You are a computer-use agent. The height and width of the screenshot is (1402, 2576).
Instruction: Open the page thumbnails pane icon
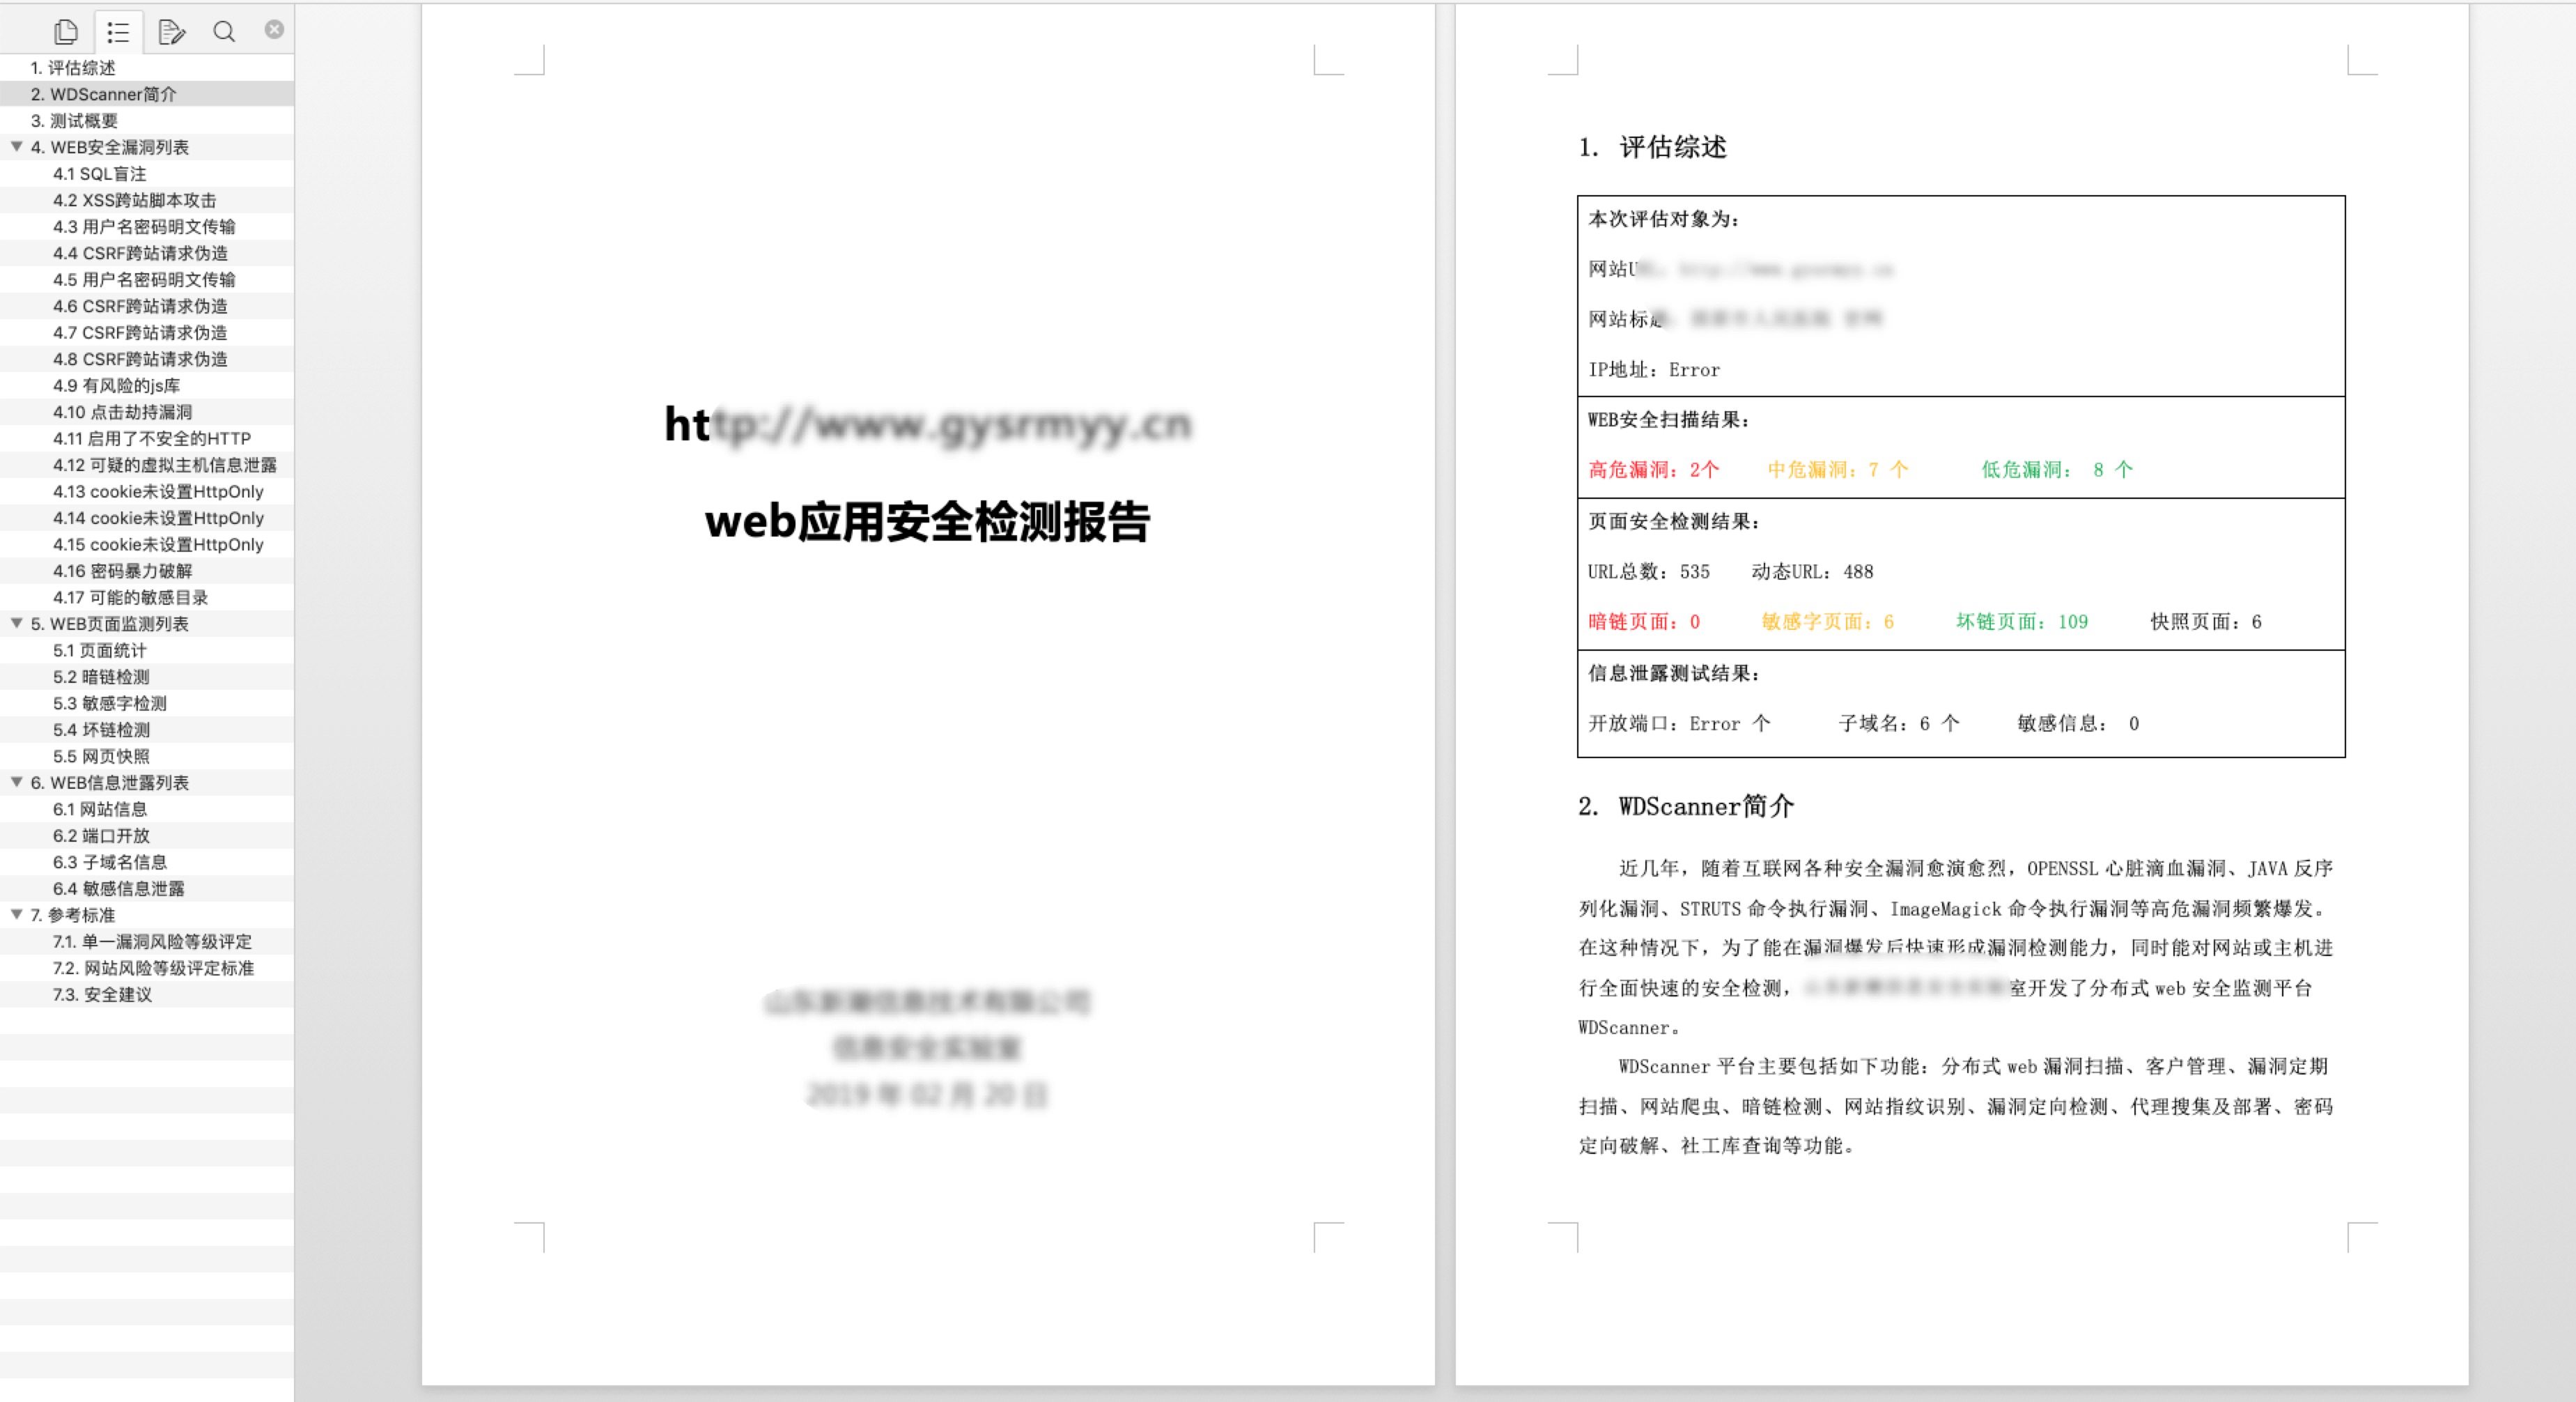[x=66, y=32]
